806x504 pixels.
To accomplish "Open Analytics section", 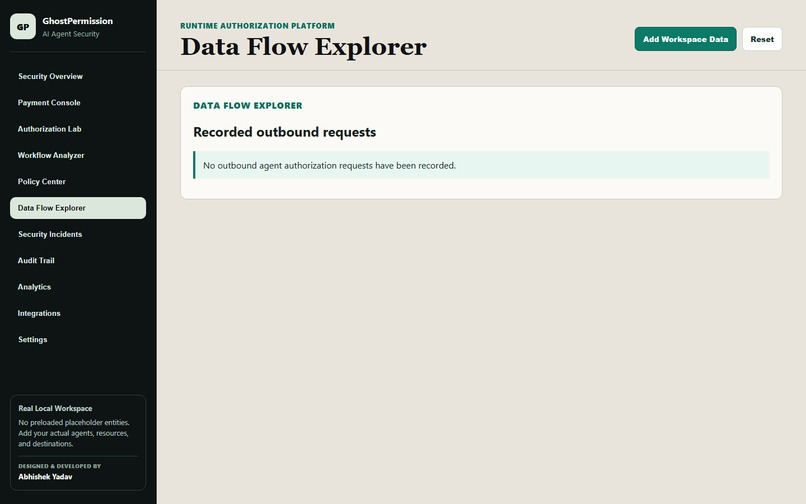I will tap(78, 286).
